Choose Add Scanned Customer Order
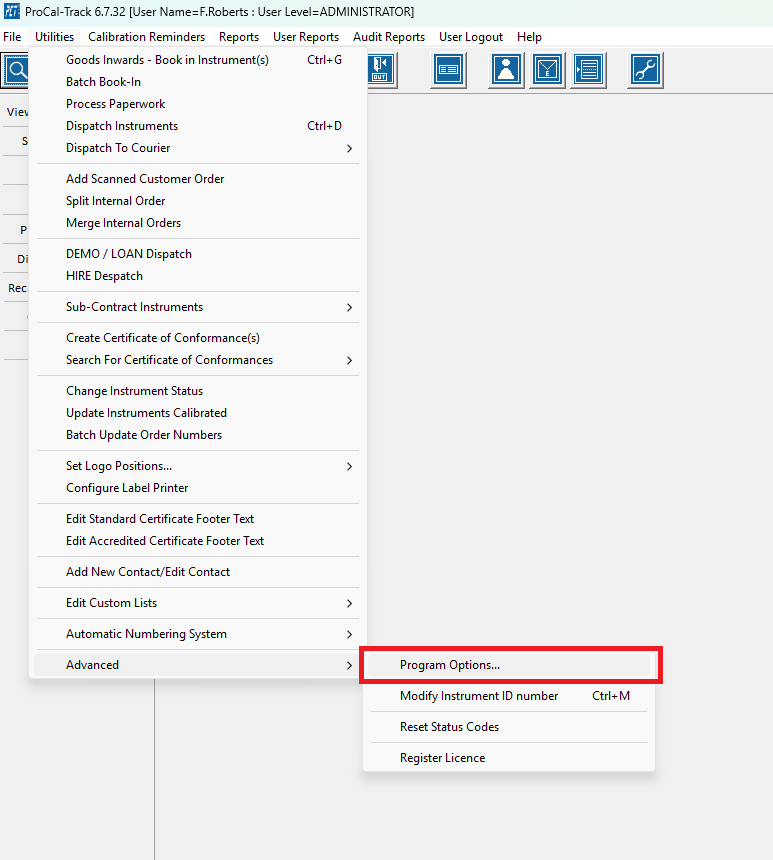The width and height of the screenshot is (773, 860). 198,179
